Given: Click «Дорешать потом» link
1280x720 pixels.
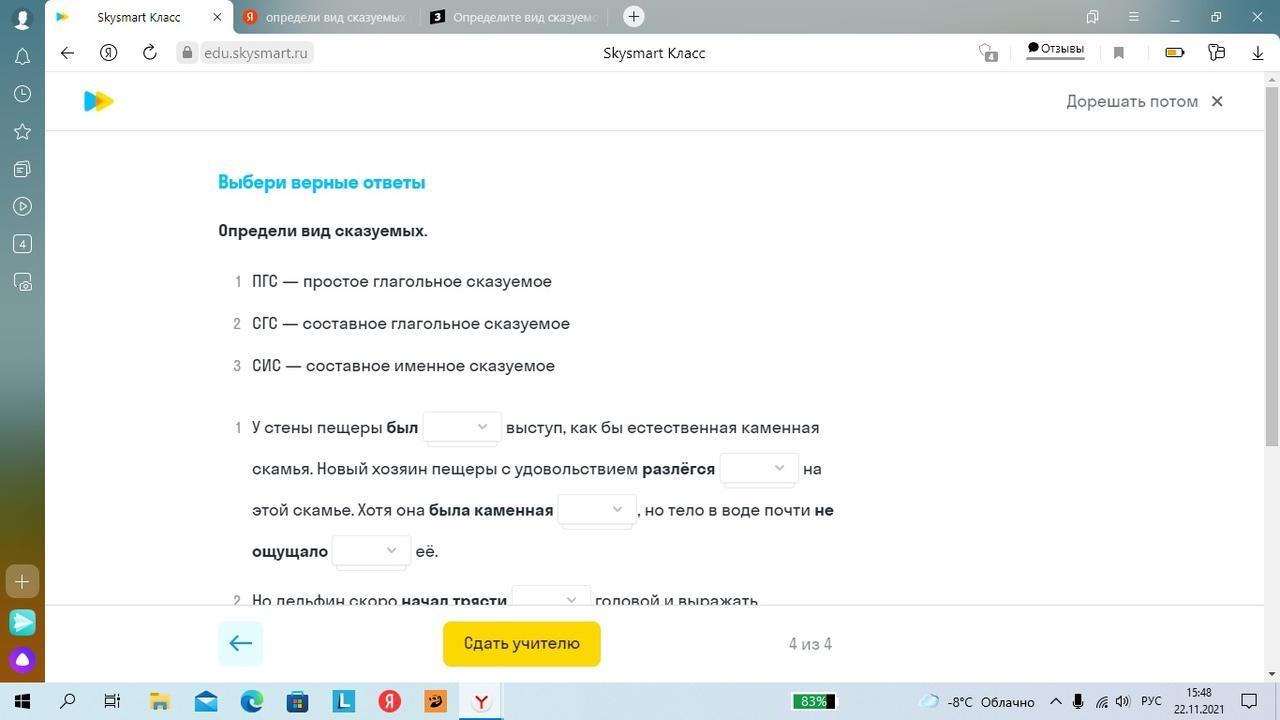Looking at the screenshot, I should pos(1131,101).
